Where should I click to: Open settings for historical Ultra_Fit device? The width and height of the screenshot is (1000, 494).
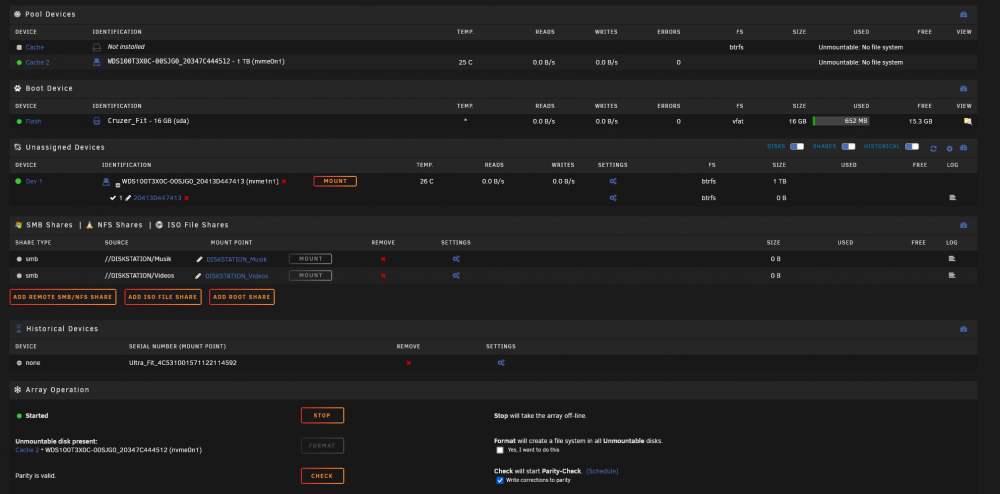coord(501,363)
